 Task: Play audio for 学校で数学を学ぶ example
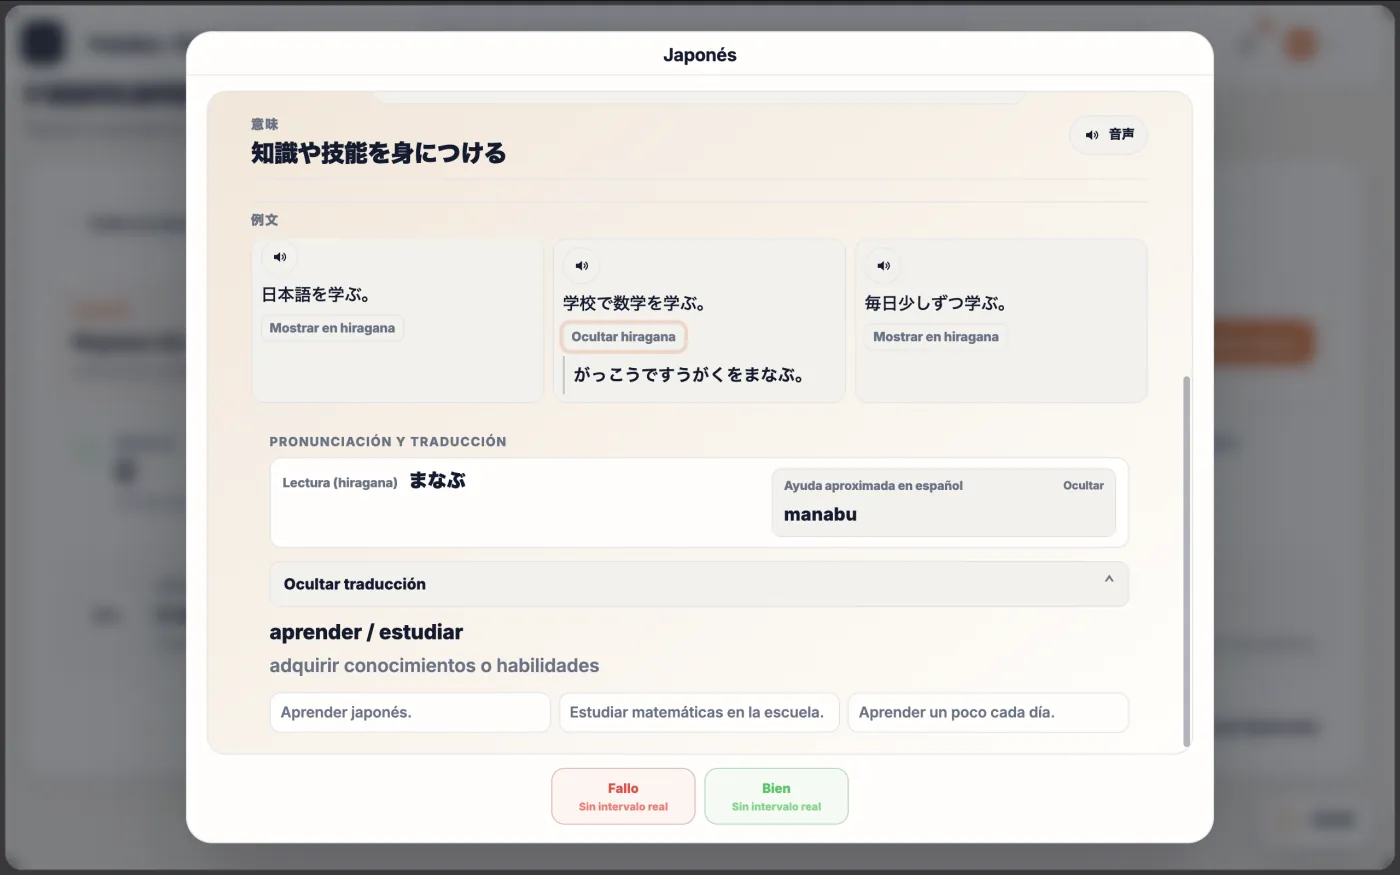[x=582, y=266]
